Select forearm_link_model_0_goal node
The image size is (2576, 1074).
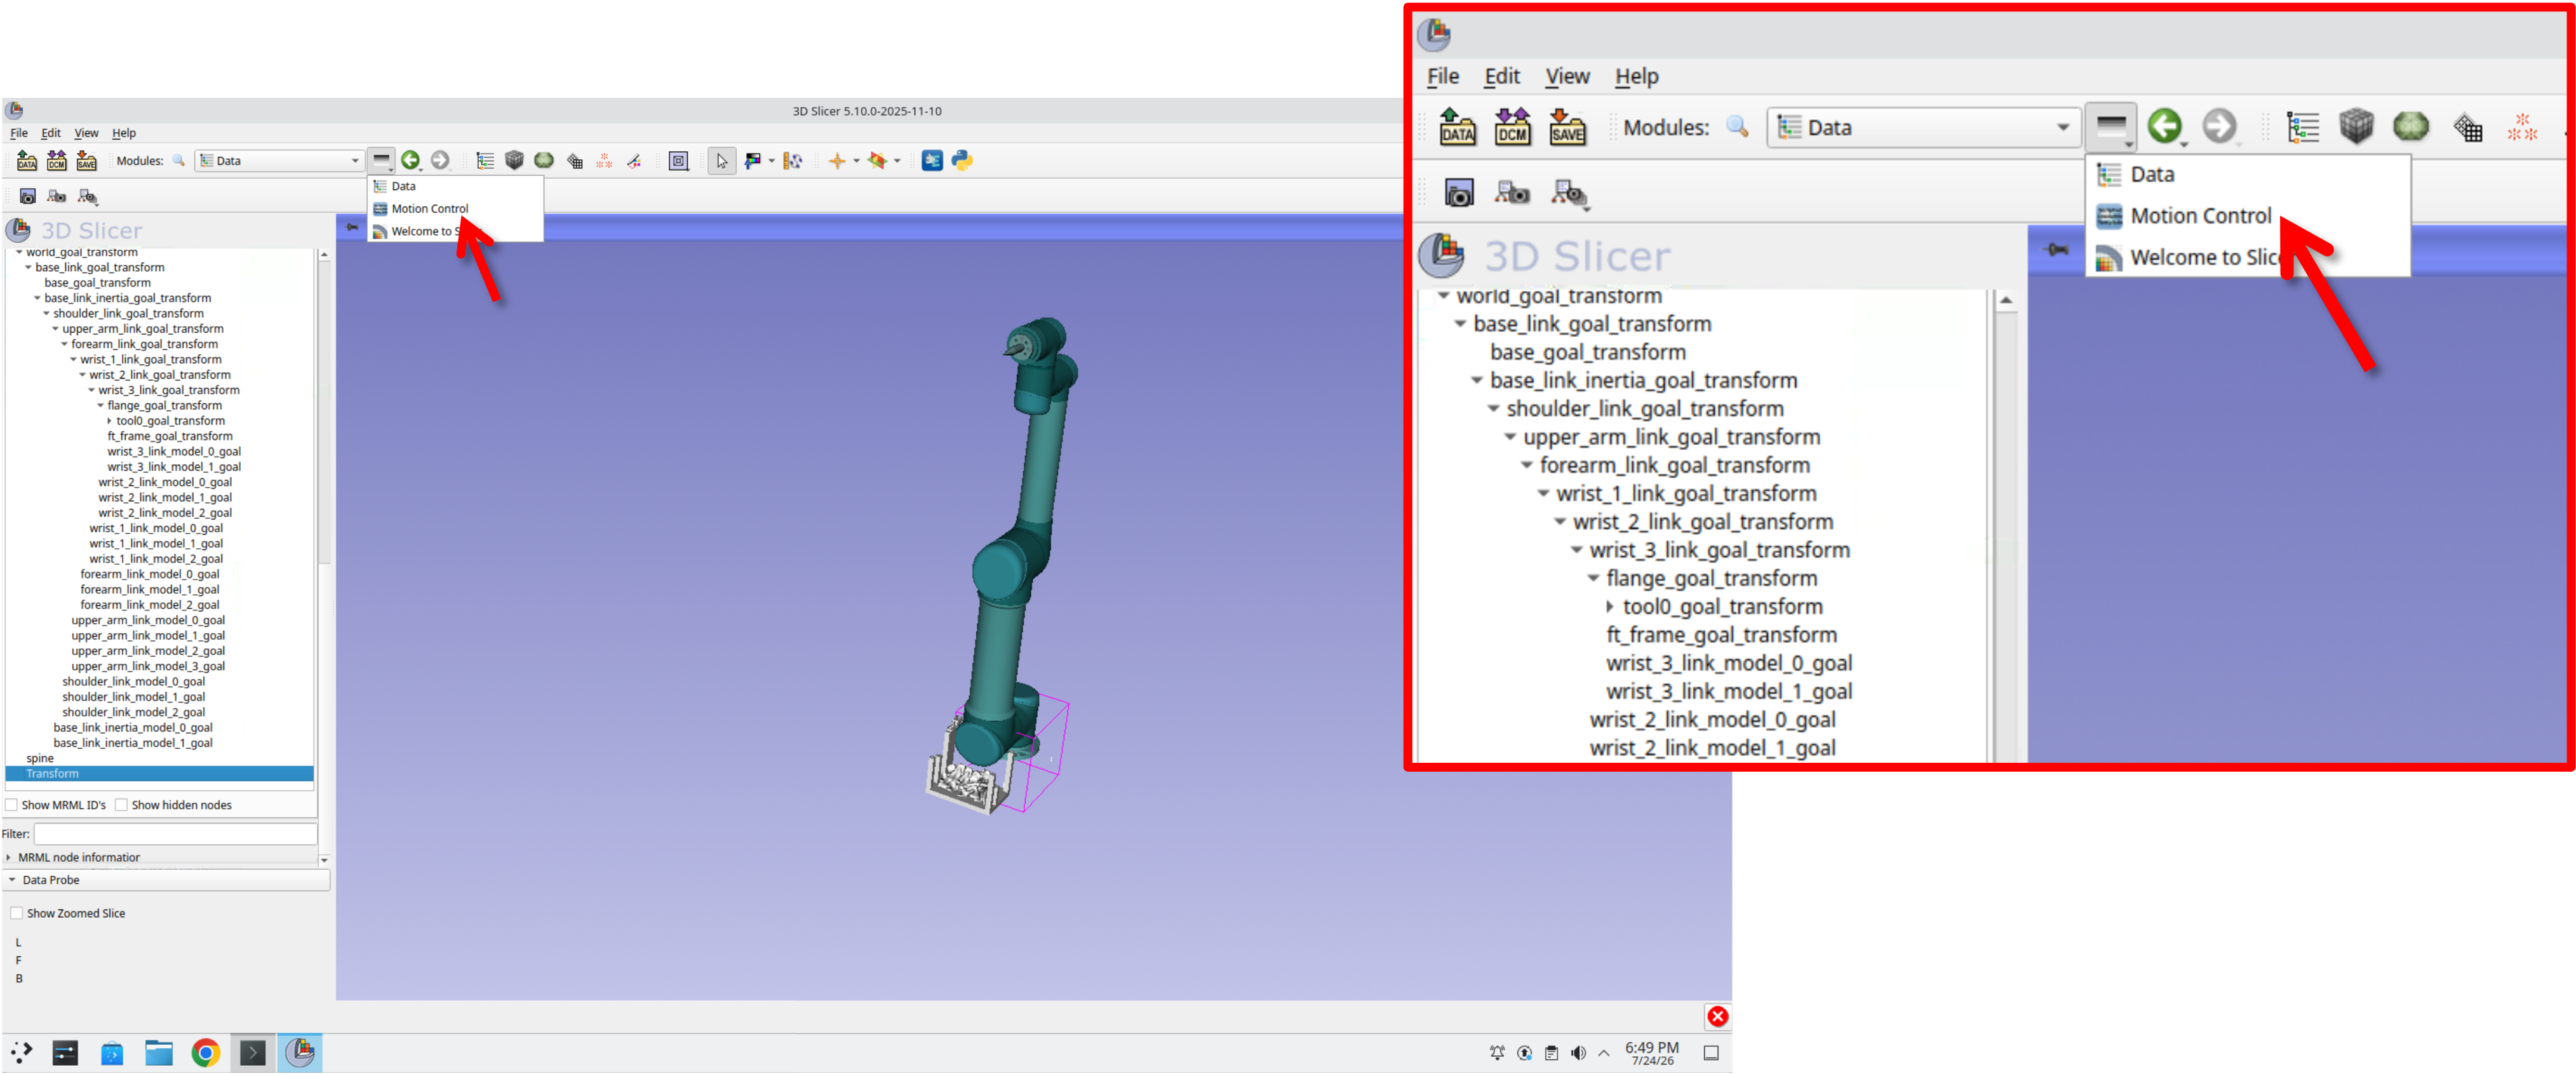[x=150, y=574]
